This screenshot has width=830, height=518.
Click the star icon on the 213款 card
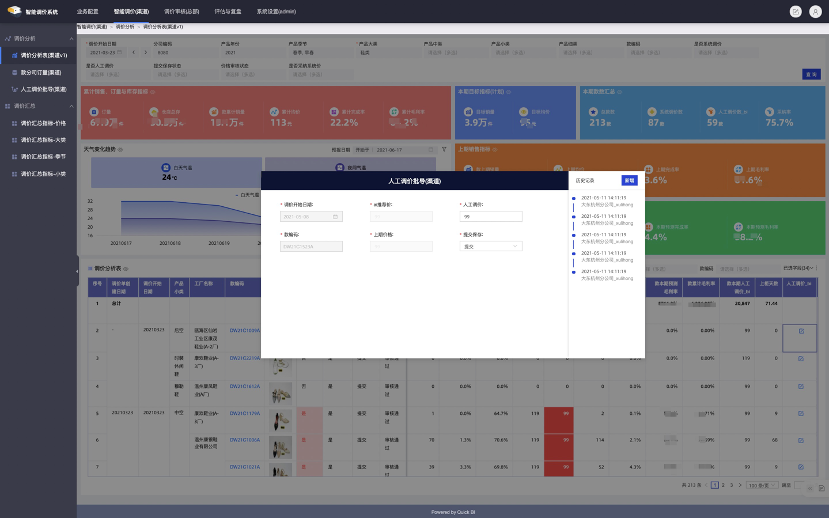[593, 112]
